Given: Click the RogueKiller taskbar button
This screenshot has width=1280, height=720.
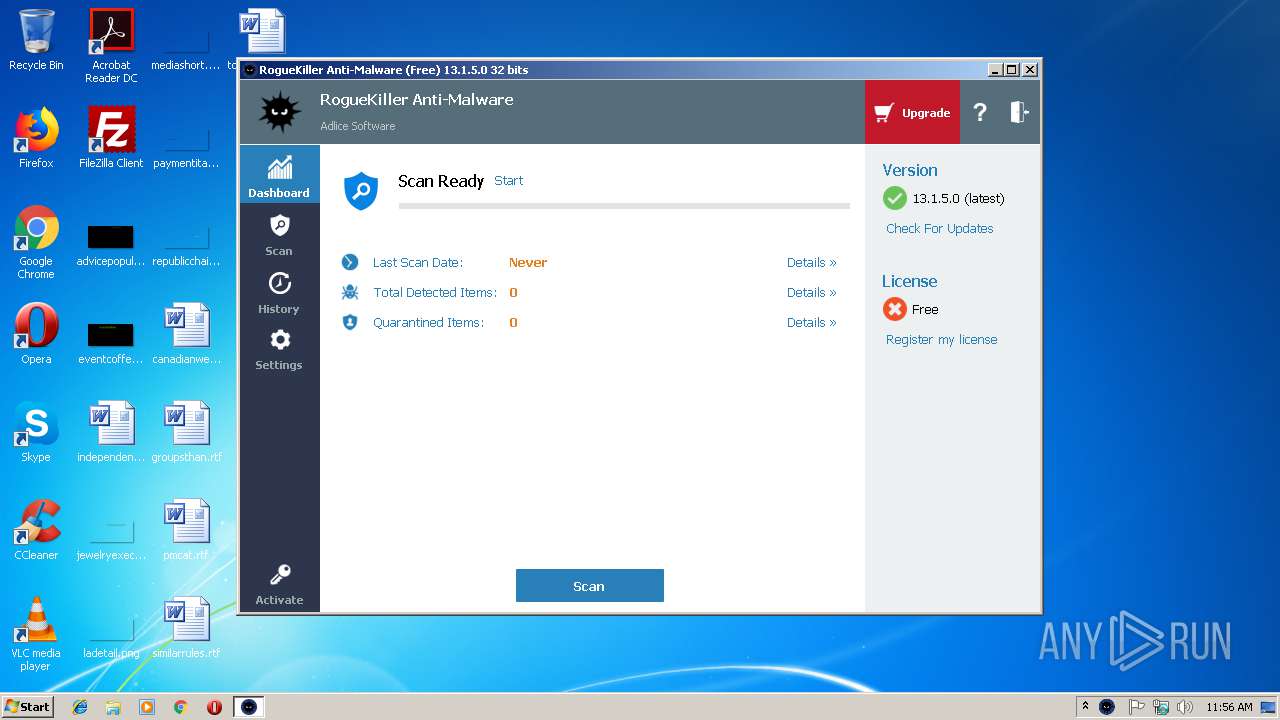Looking at the screenshot, I should pos(249,707).
